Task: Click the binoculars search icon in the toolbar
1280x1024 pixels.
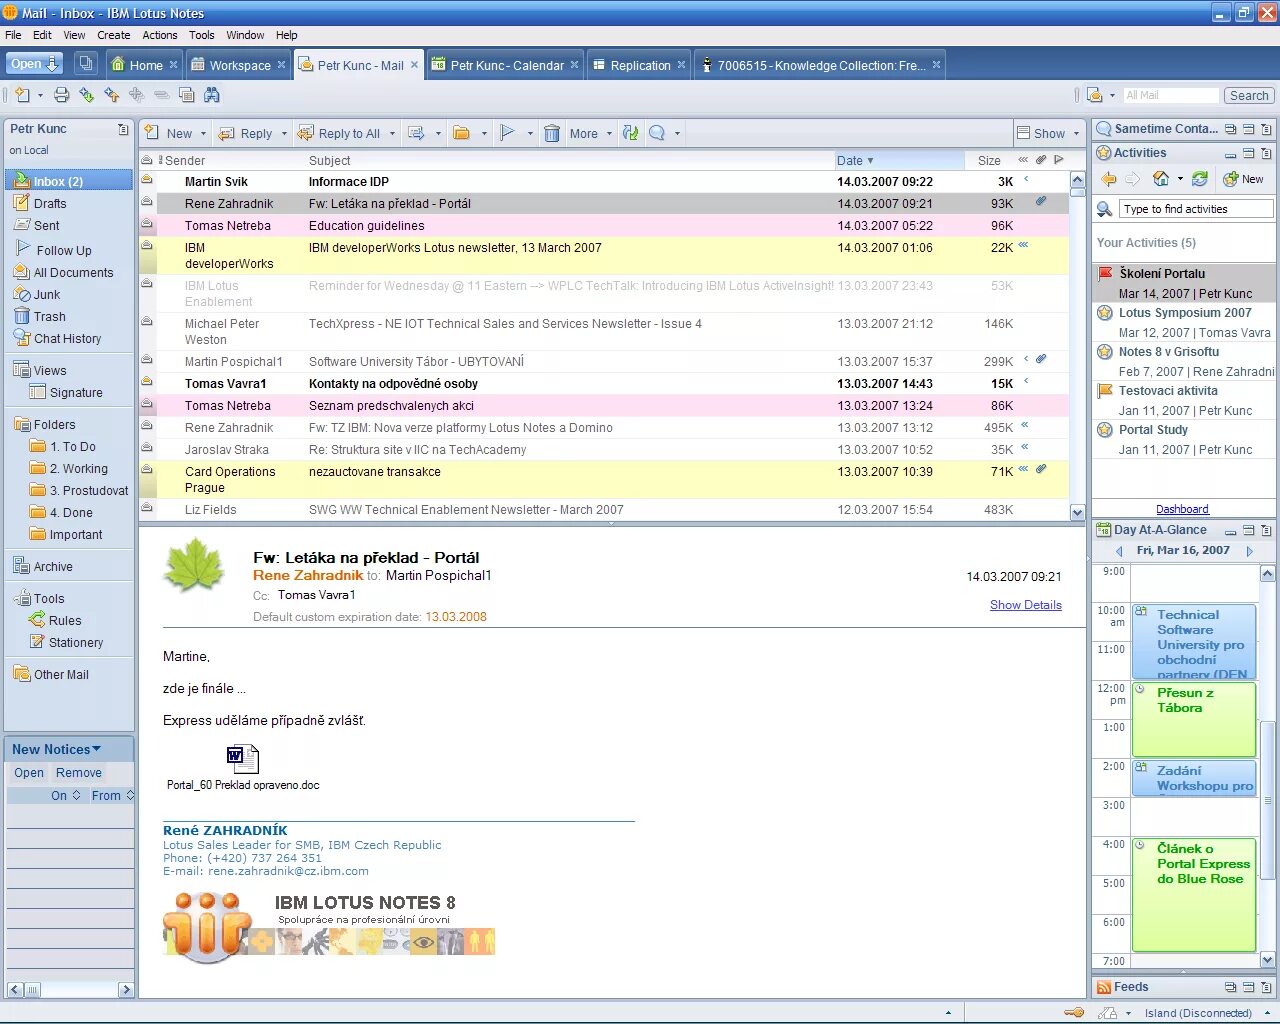Action: tap(212, 95)
